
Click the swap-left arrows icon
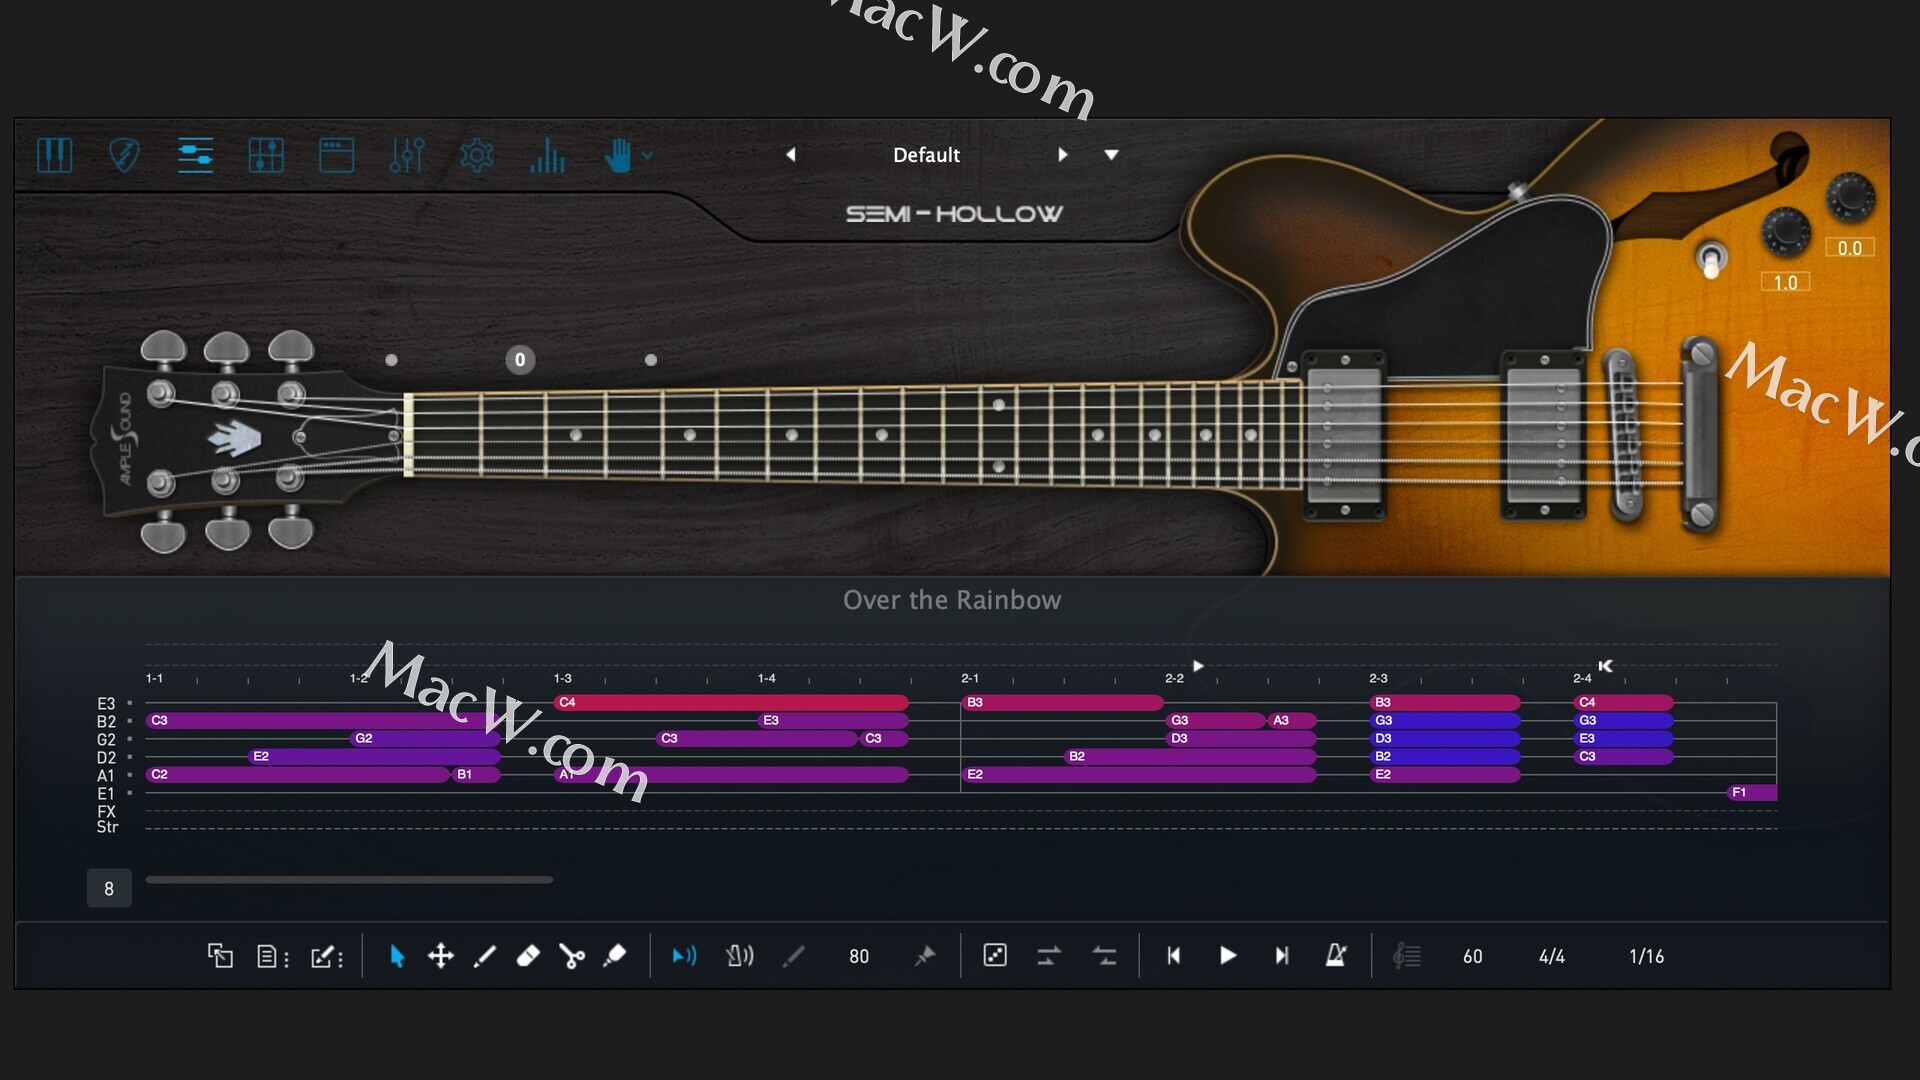1104,957
